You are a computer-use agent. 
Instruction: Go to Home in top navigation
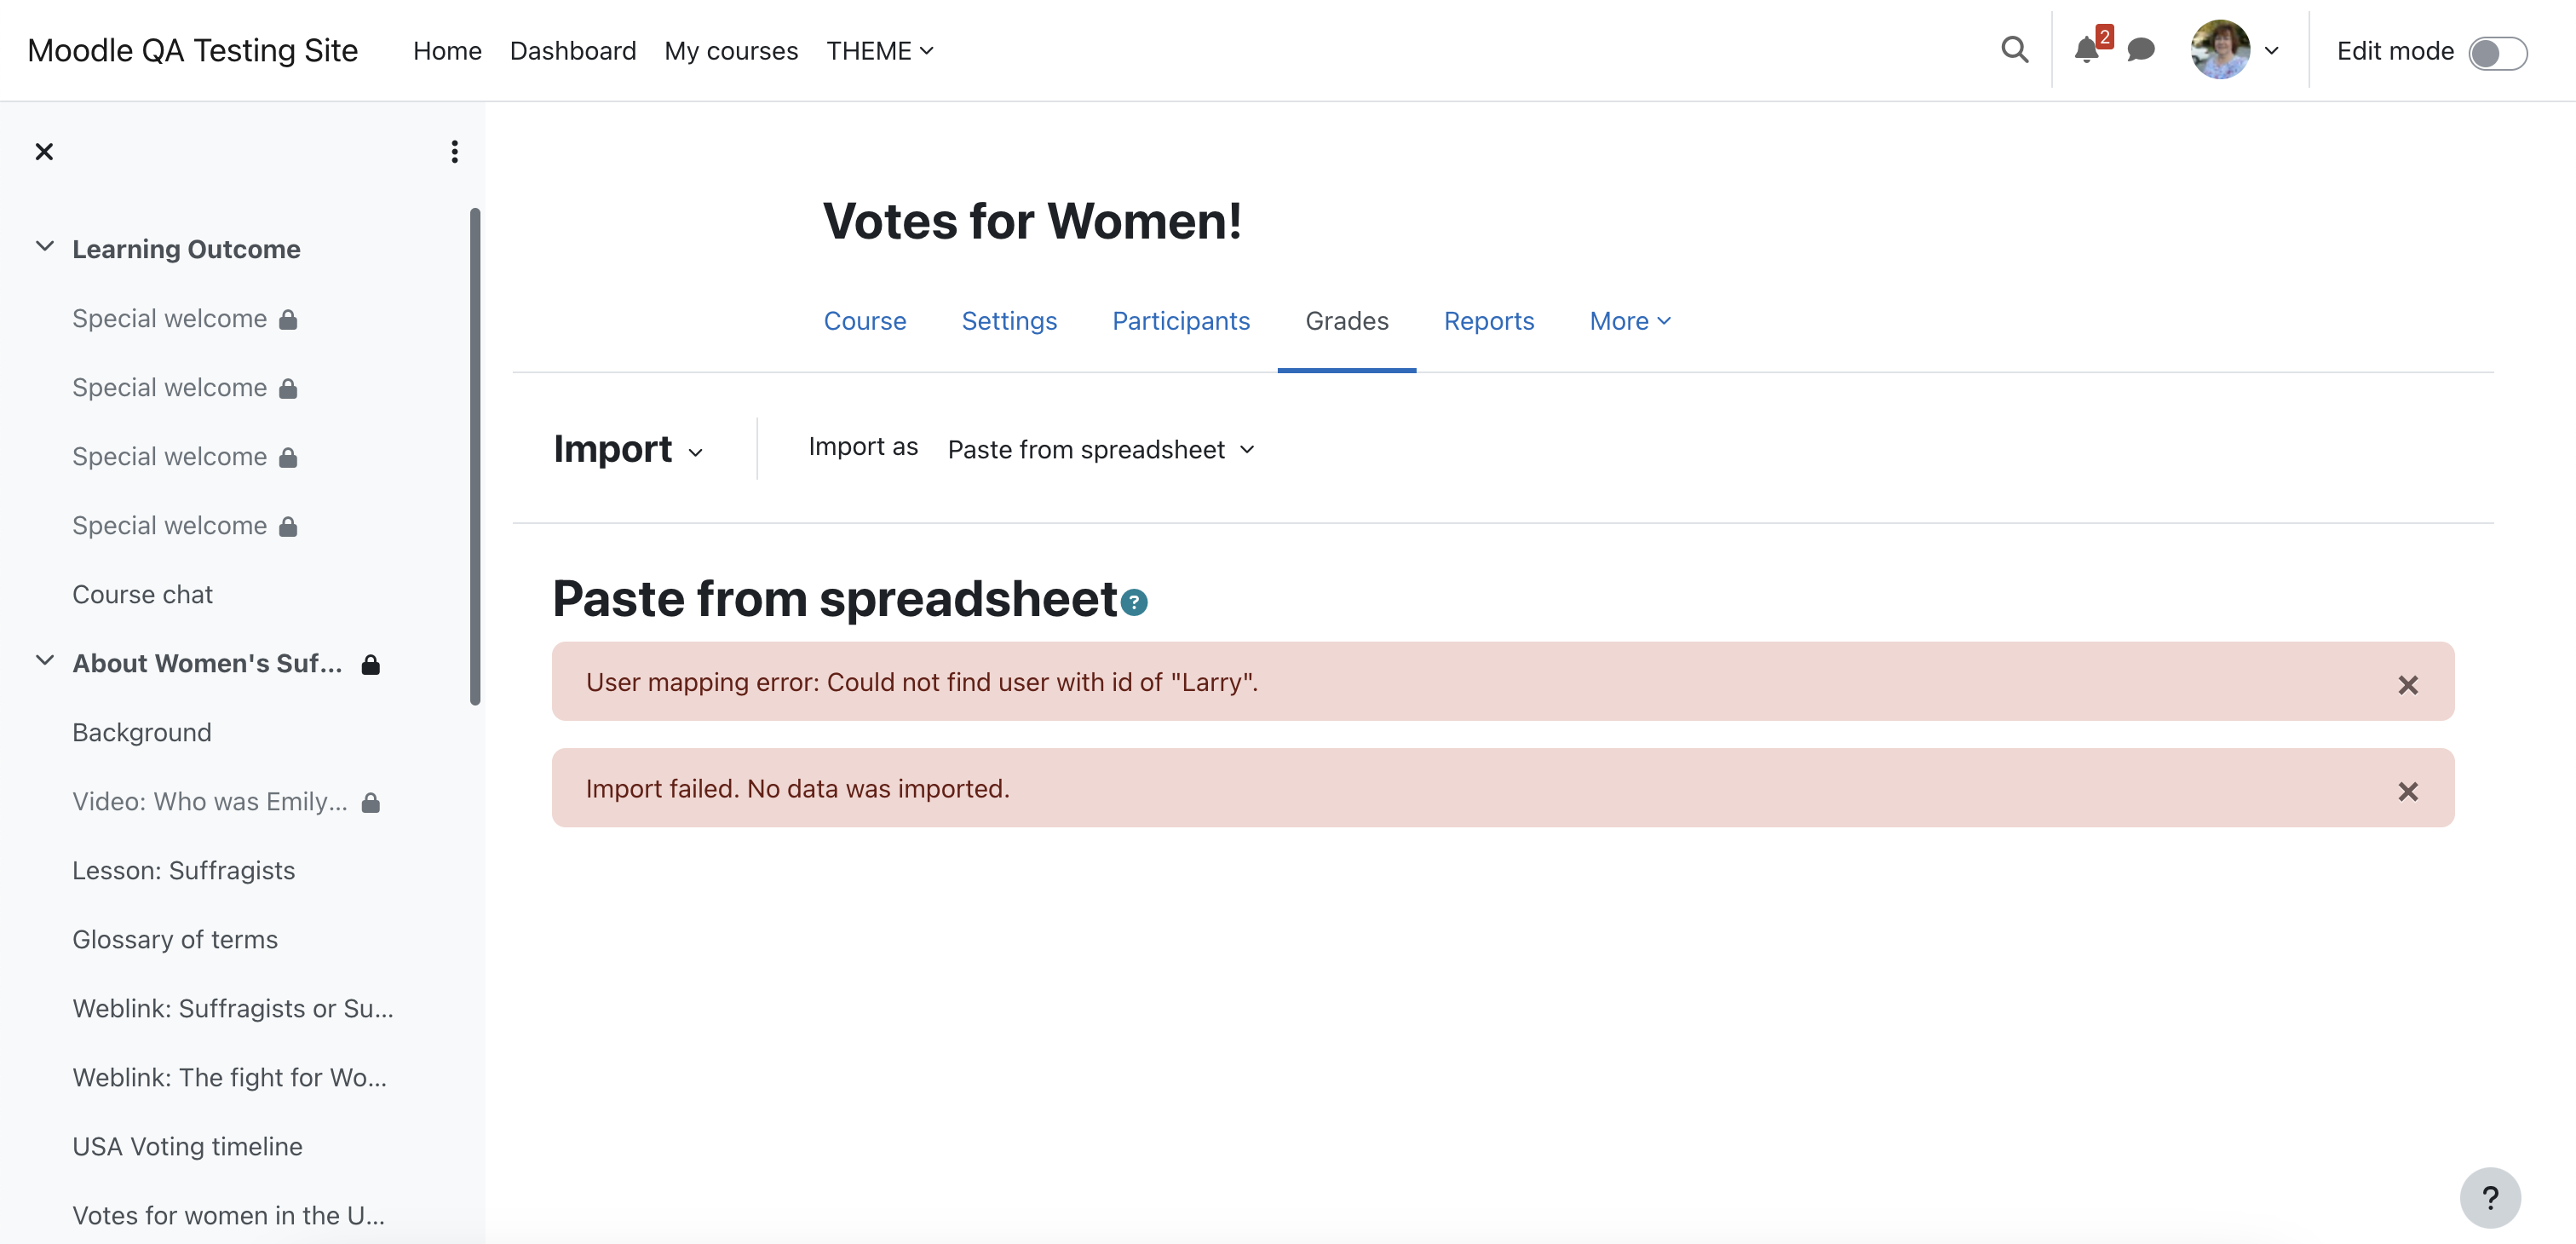pyautogui.click(x=447, y=51)
